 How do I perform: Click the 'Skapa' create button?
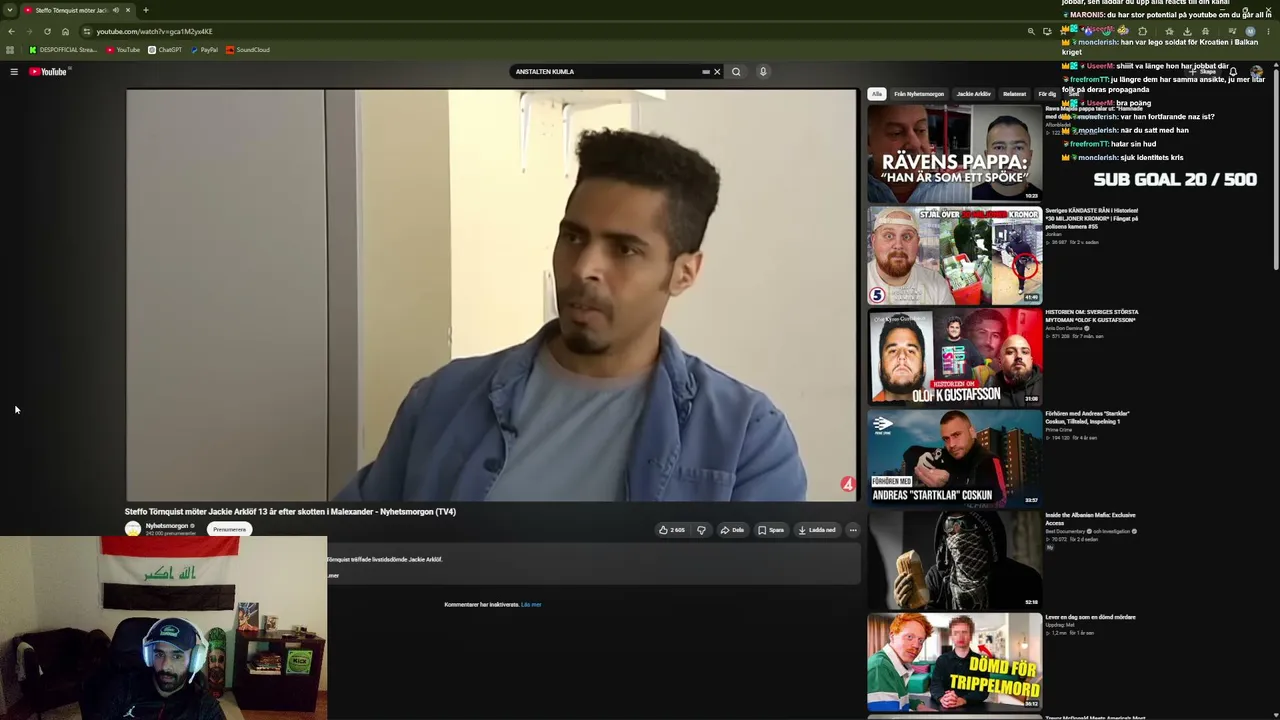(1204, 72)
